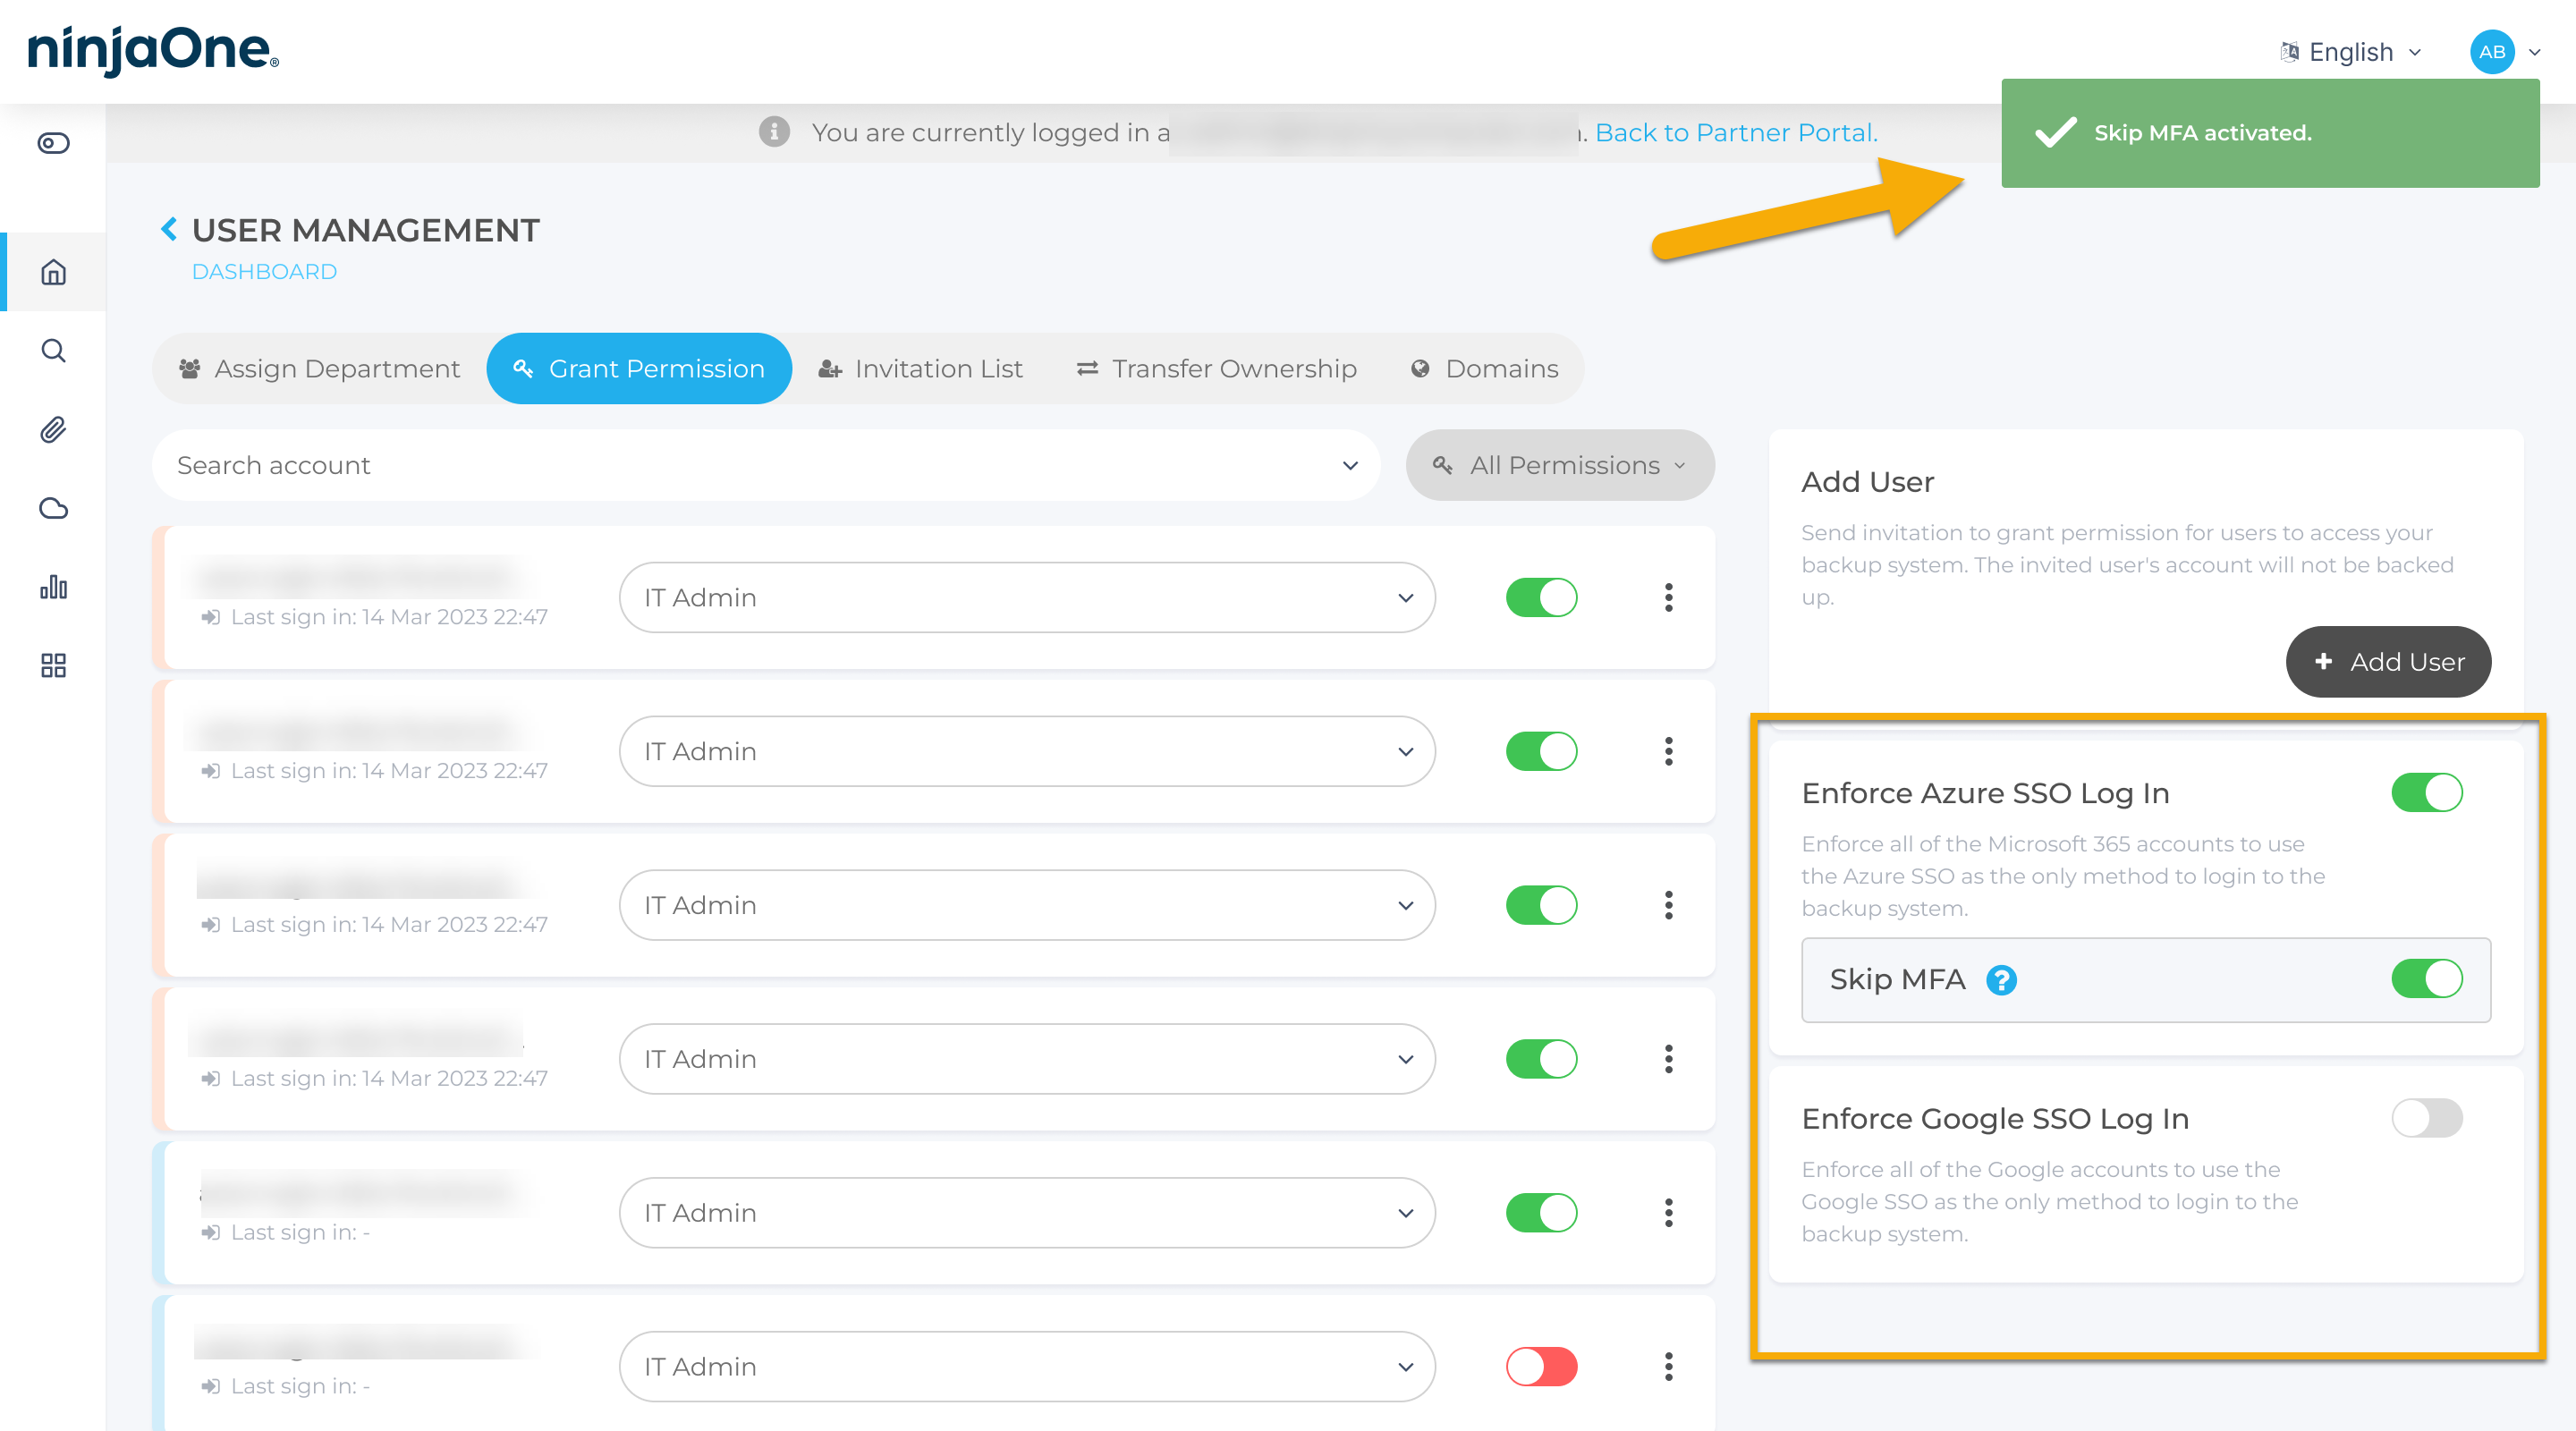The width and height of the screenshot is (2576, 1431).
Task: Open the bar chart reports sidebar icon
Action: [53, 587]
